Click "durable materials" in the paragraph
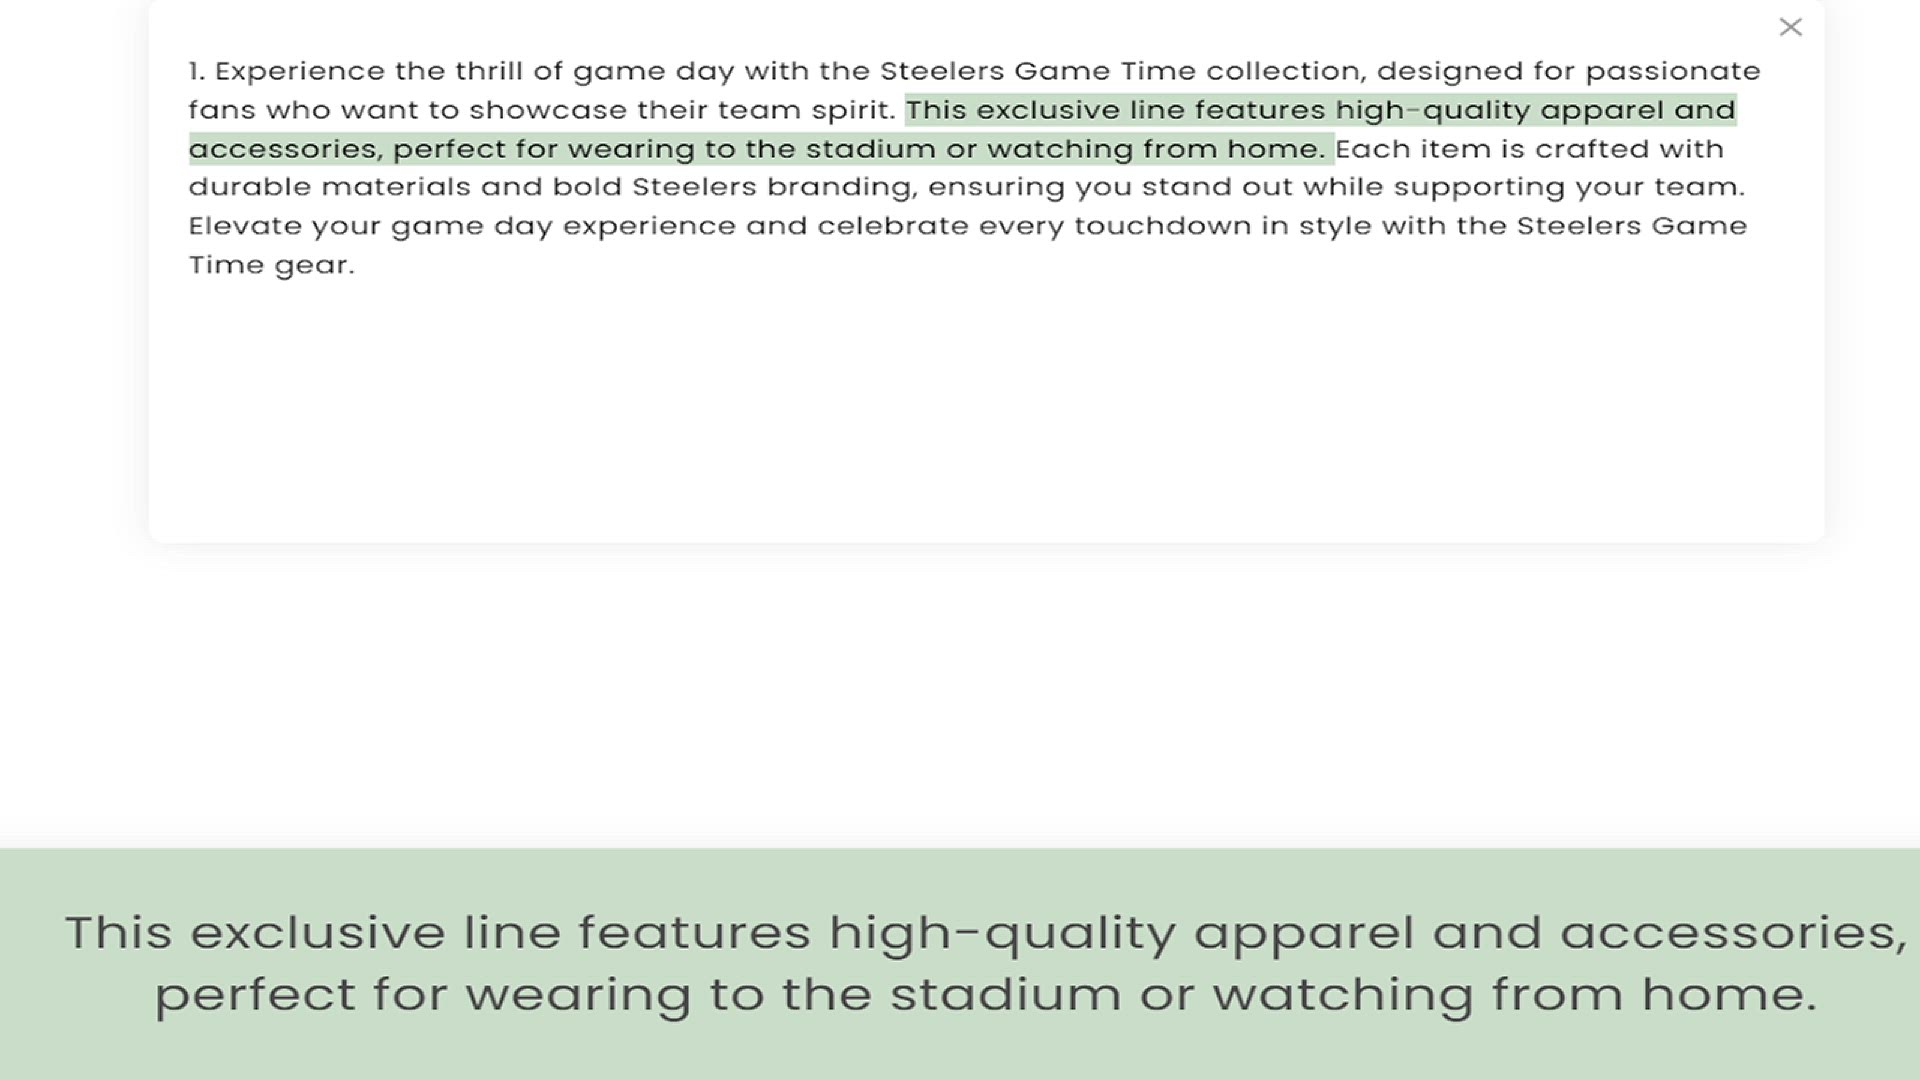This screenshot has width=1920, height=1080. (x=328, y=187)
